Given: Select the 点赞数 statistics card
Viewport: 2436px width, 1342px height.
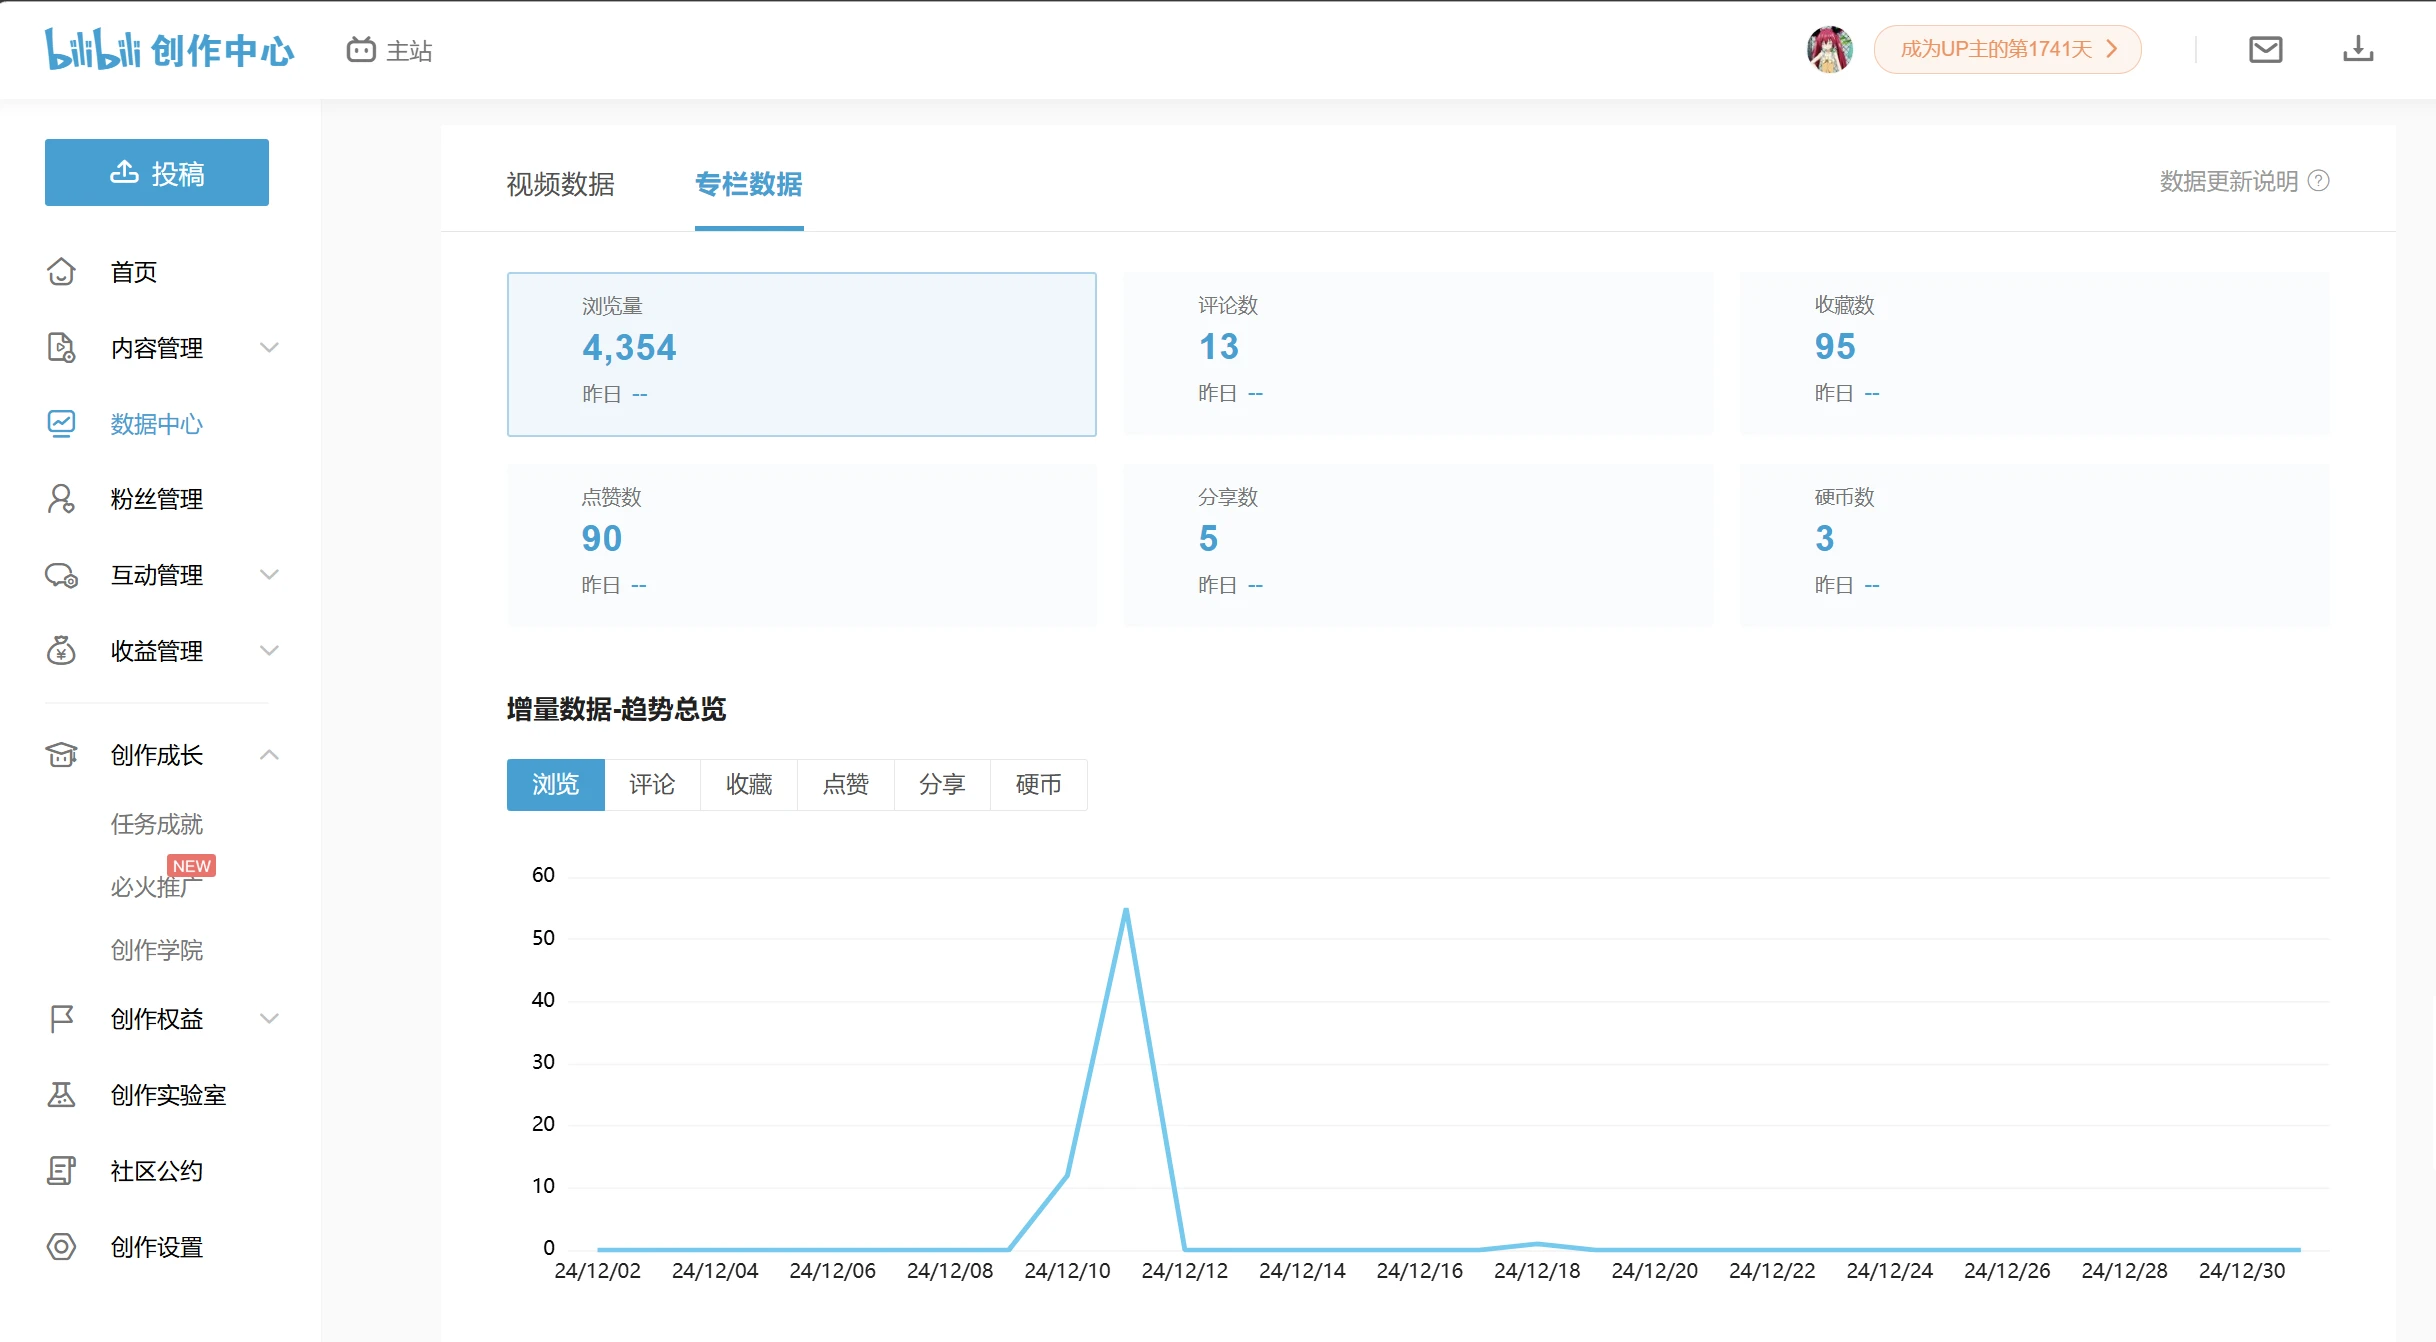Looking at the screenshot, I should (x=801, y=545).
